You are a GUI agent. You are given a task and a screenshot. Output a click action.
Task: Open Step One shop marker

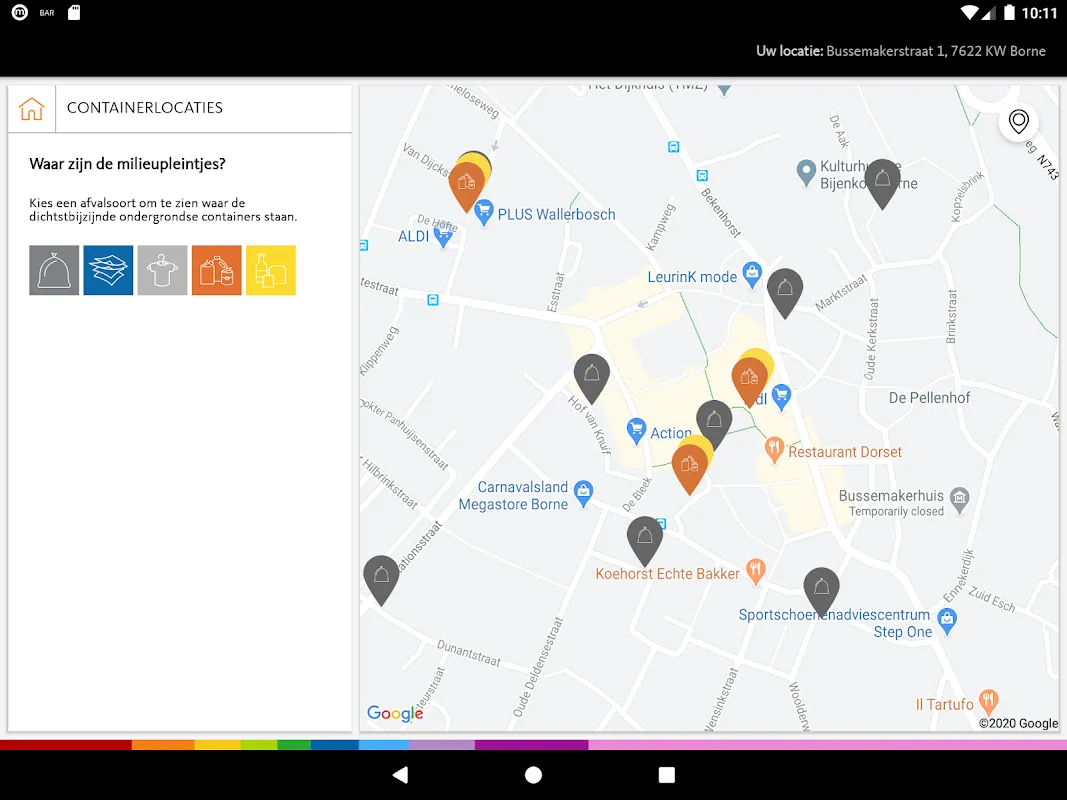point(947,622)
